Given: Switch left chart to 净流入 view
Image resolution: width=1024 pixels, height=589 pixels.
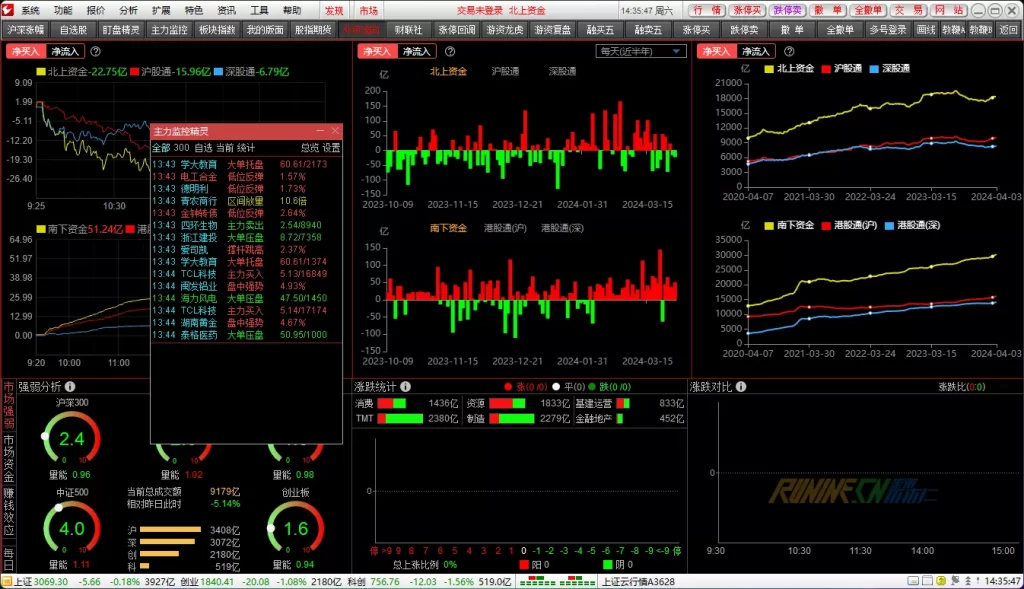Looking at the screenshot, I should coord(65,51).
